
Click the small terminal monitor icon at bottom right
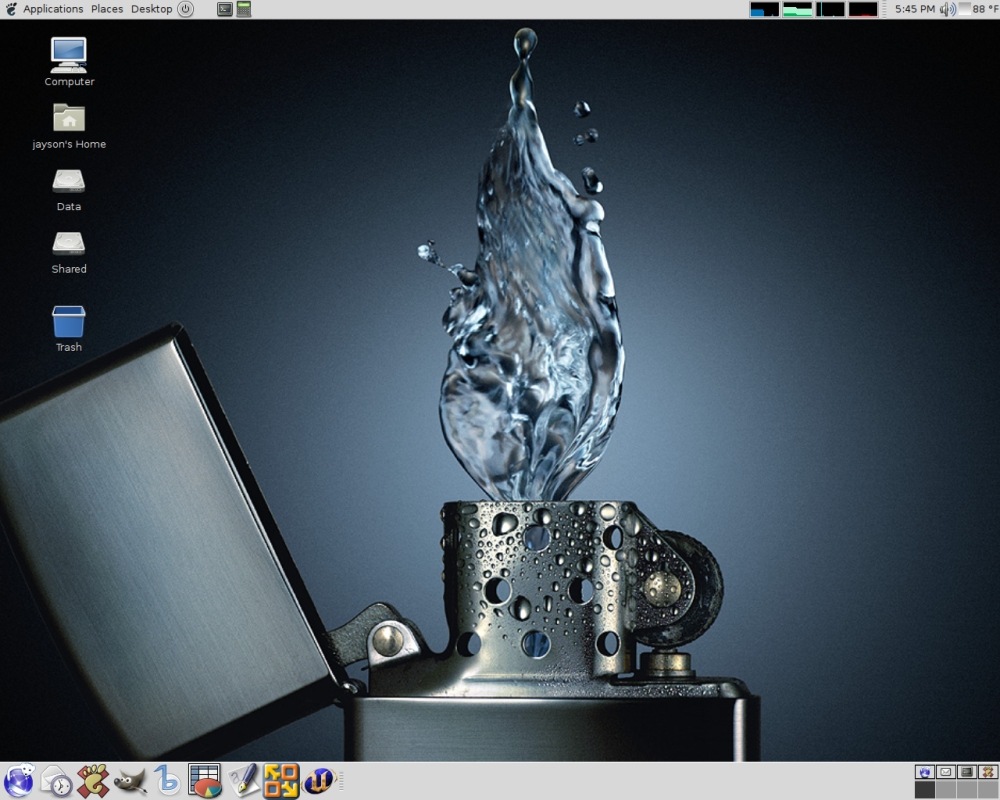pyautogui.click(x=967, y=772)
